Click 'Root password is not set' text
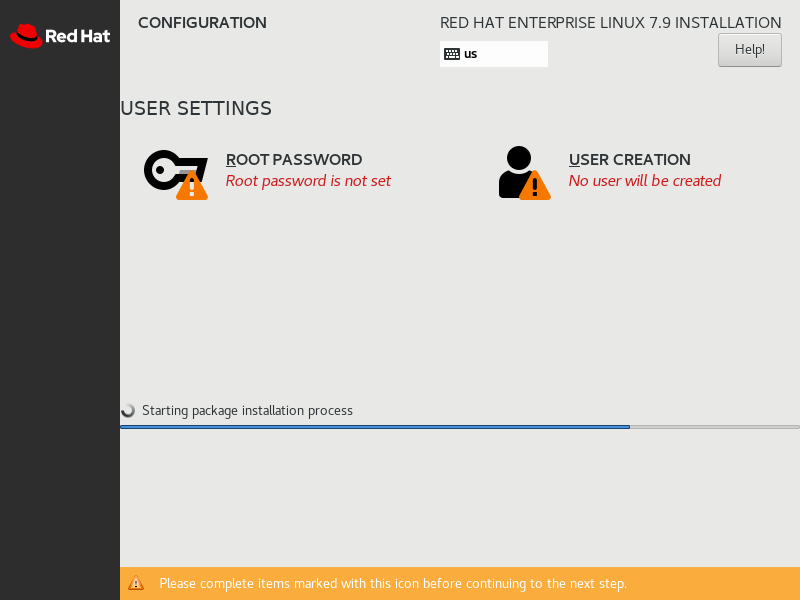800x600 pixels. pyautogui.click(x=308, y=181)
